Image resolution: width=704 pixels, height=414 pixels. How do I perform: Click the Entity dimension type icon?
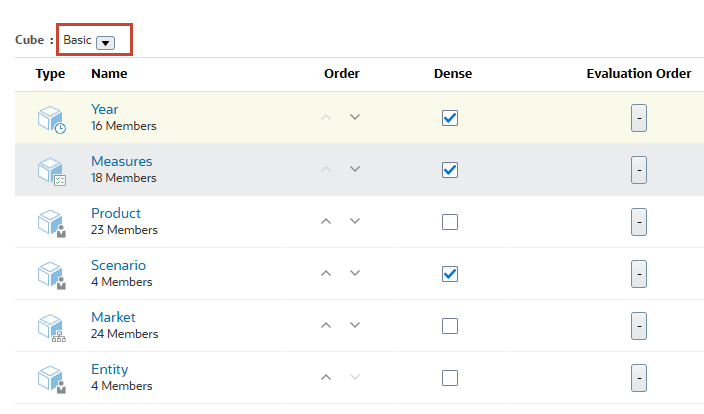tap(50, 378)
